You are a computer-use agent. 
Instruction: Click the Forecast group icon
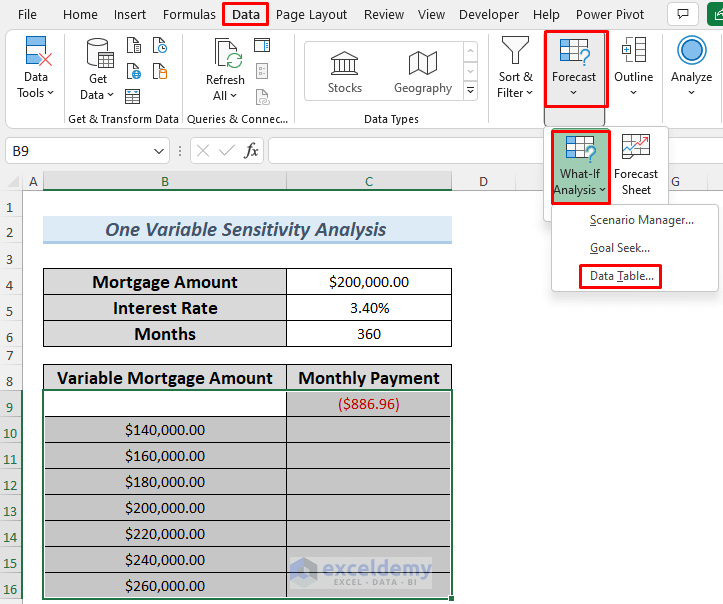click(574, 52)
